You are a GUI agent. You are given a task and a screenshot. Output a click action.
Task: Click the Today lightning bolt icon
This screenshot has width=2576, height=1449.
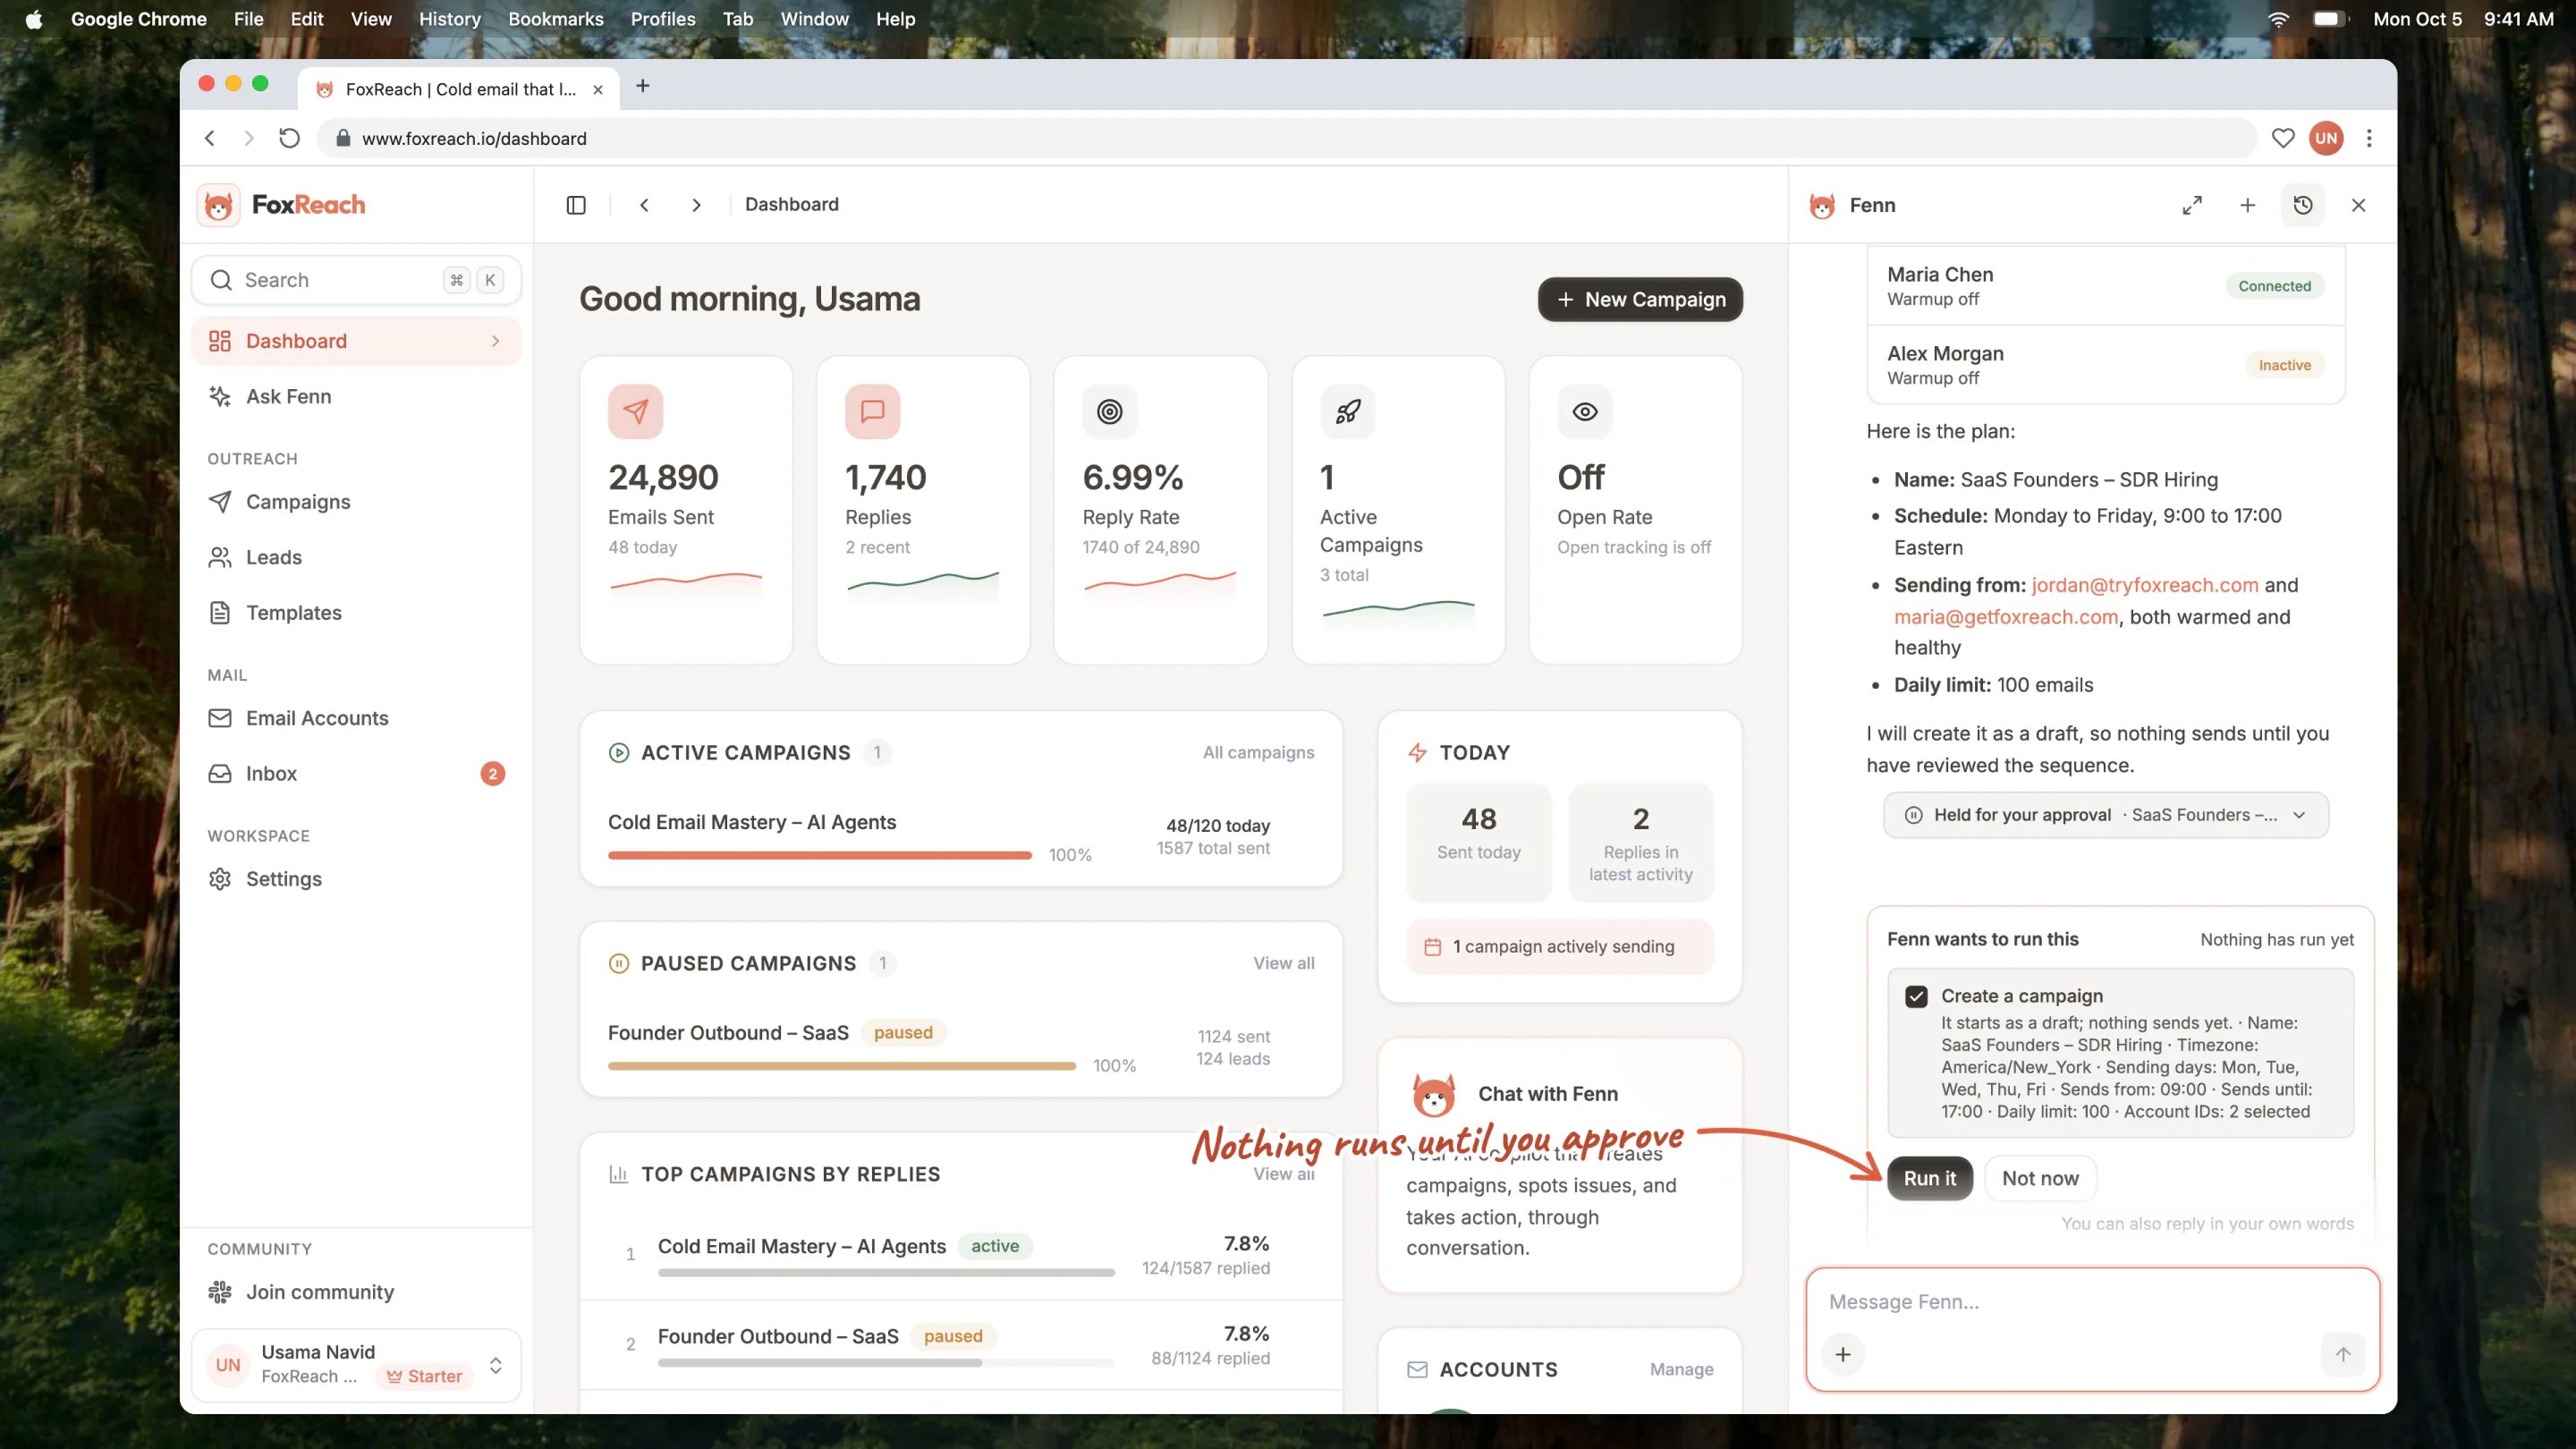pos(1418,753)
